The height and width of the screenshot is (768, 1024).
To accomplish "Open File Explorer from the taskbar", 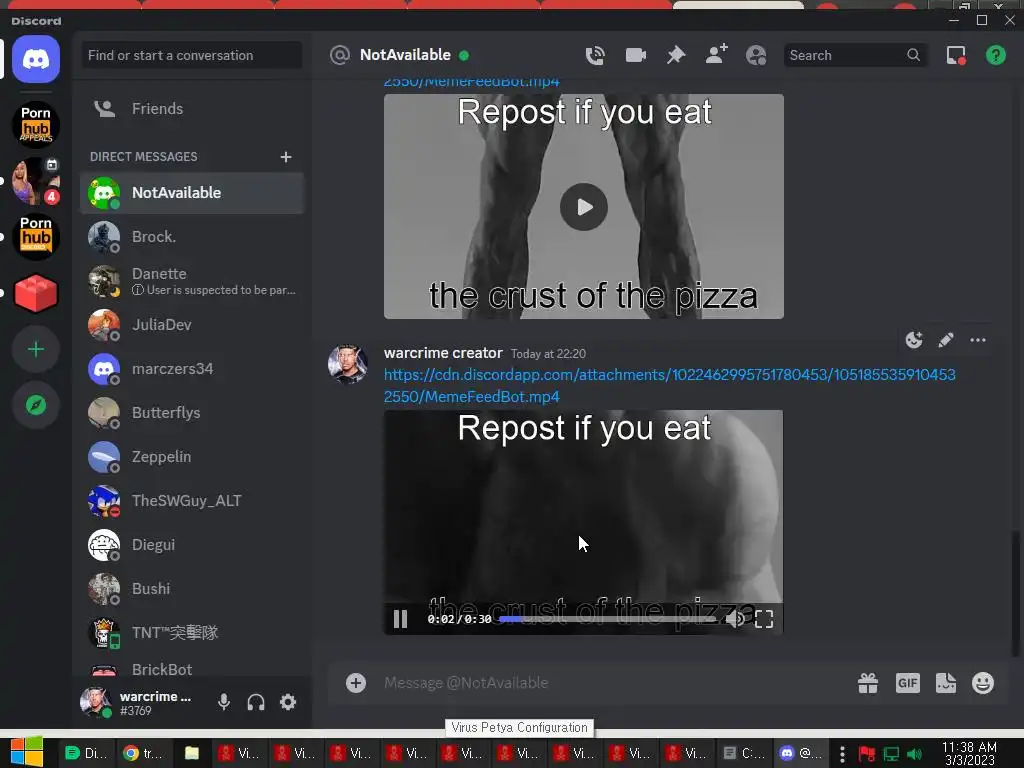I will click(192, 754).
